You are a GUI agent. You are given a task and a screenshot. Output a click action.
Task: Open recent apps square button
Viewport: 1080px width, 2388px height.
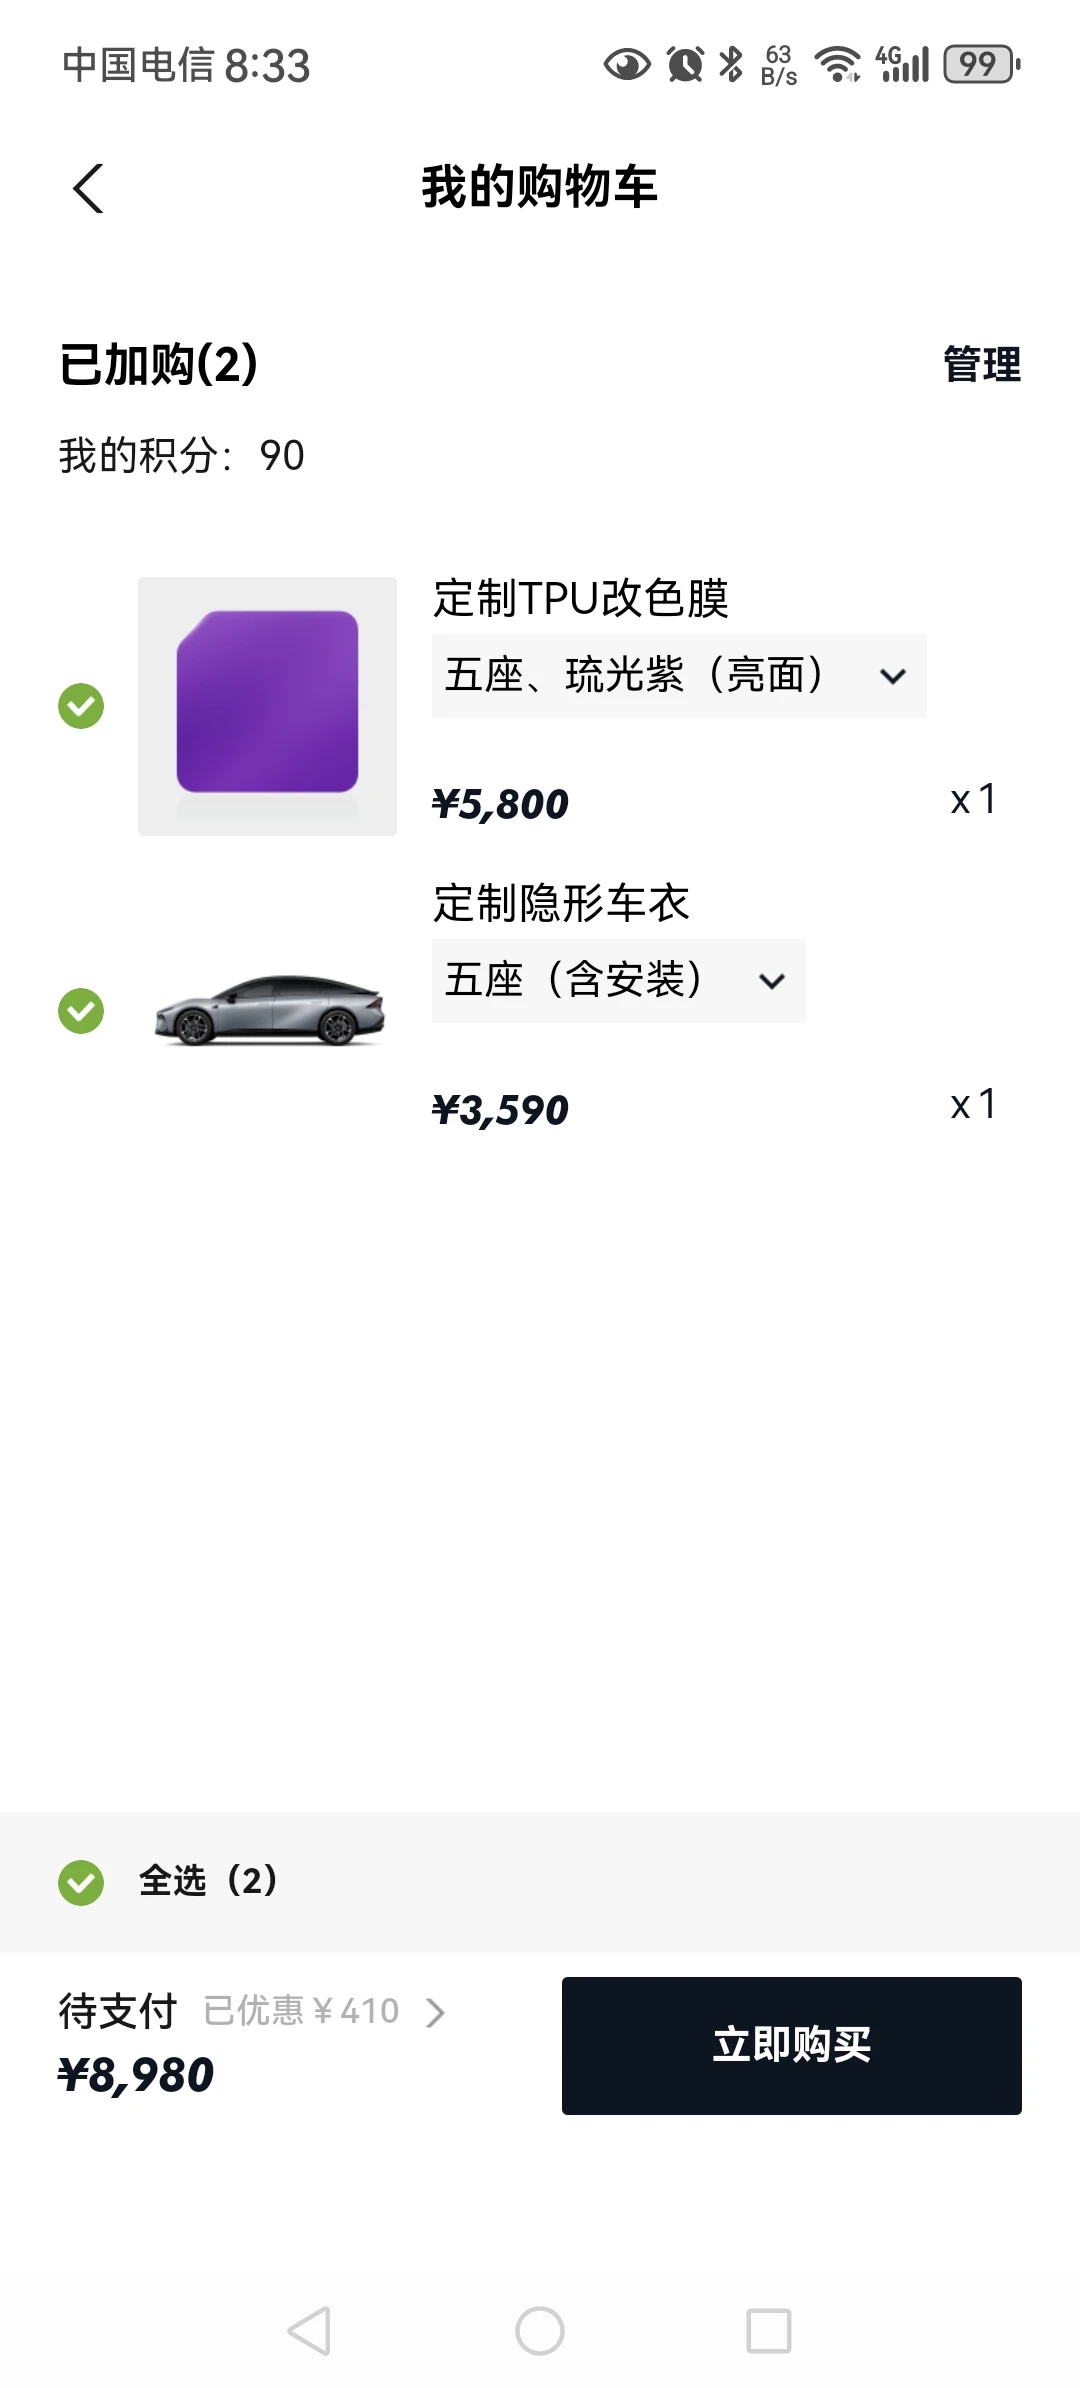pos(768,2331)
